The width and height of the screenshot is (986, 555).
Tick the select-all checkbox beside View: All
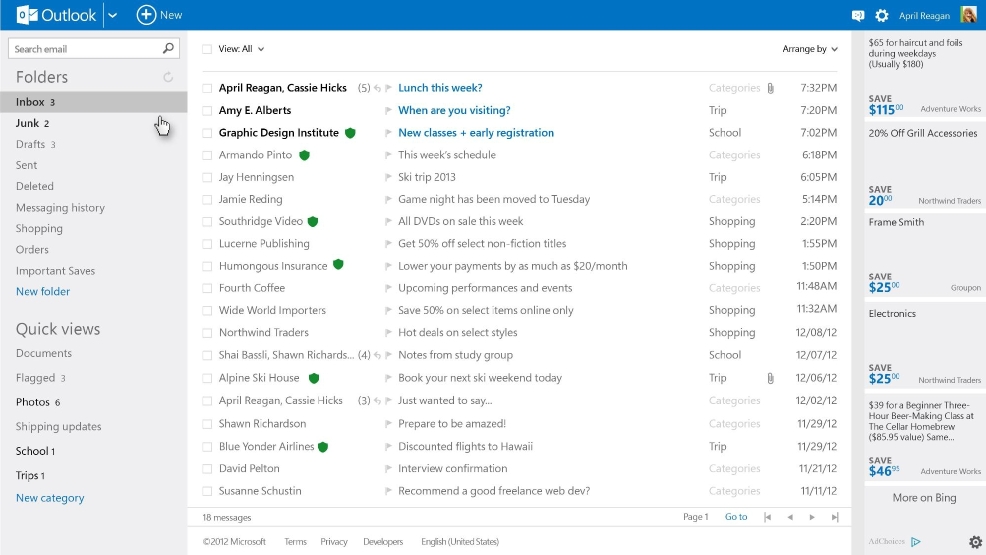coord(207,49)
